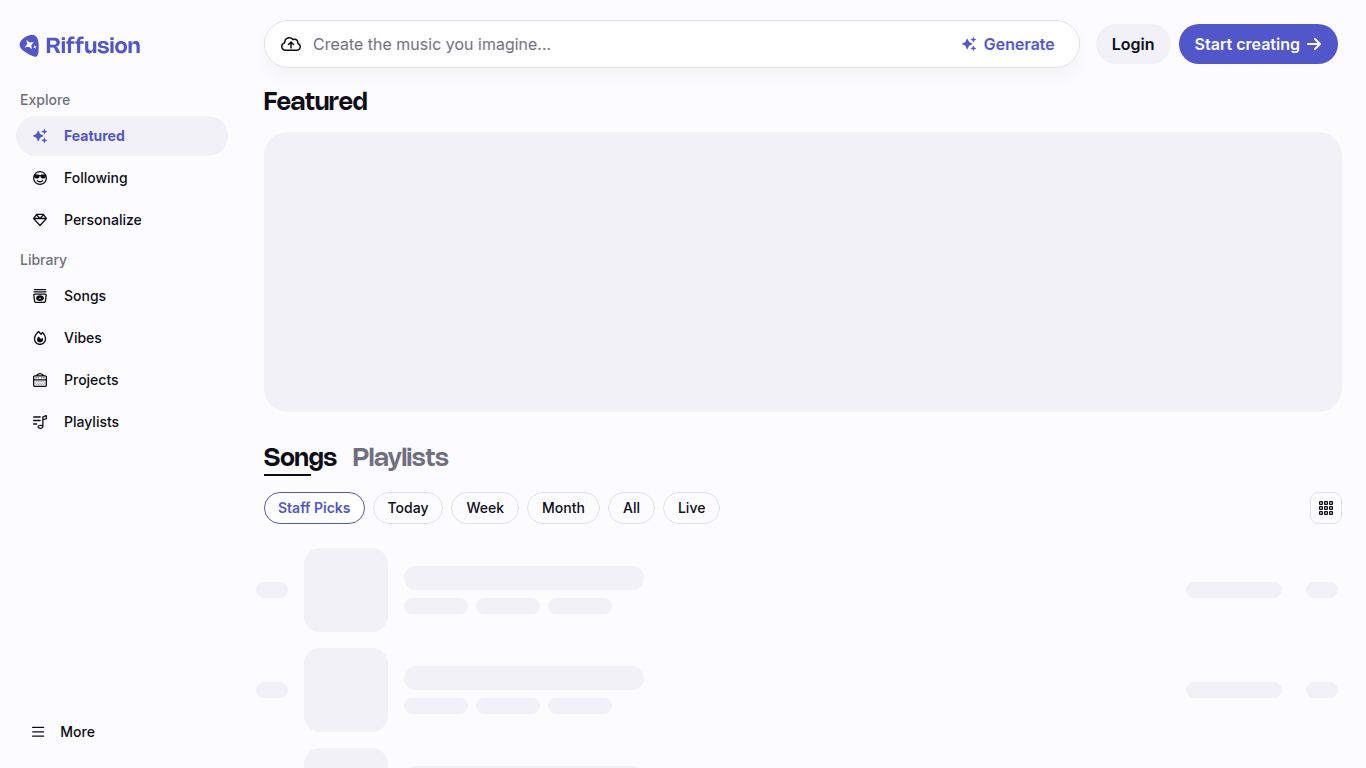Click the Start creating button
Viewport: 1366px width, 768px height.
pos(1257,44)
